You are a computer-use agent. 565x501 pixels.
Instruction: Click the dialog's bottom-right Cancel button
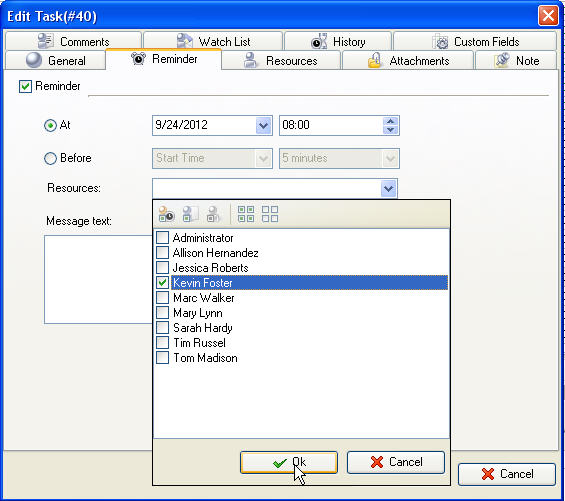(507, 474)
